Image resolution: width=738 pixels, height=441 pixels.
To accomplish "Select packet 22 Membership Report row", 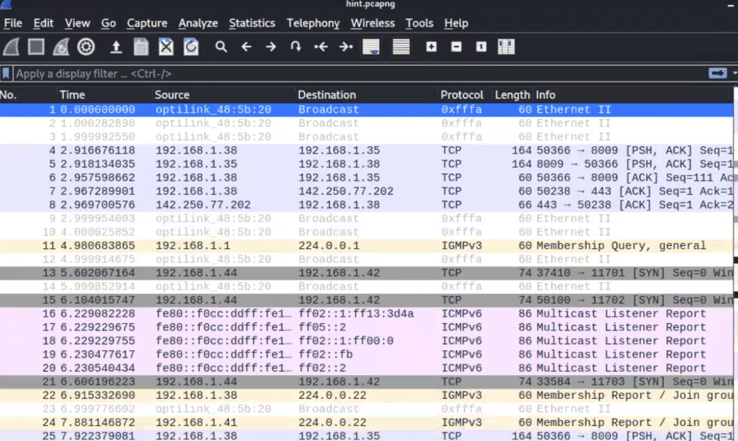I will [x=366, y=395].
